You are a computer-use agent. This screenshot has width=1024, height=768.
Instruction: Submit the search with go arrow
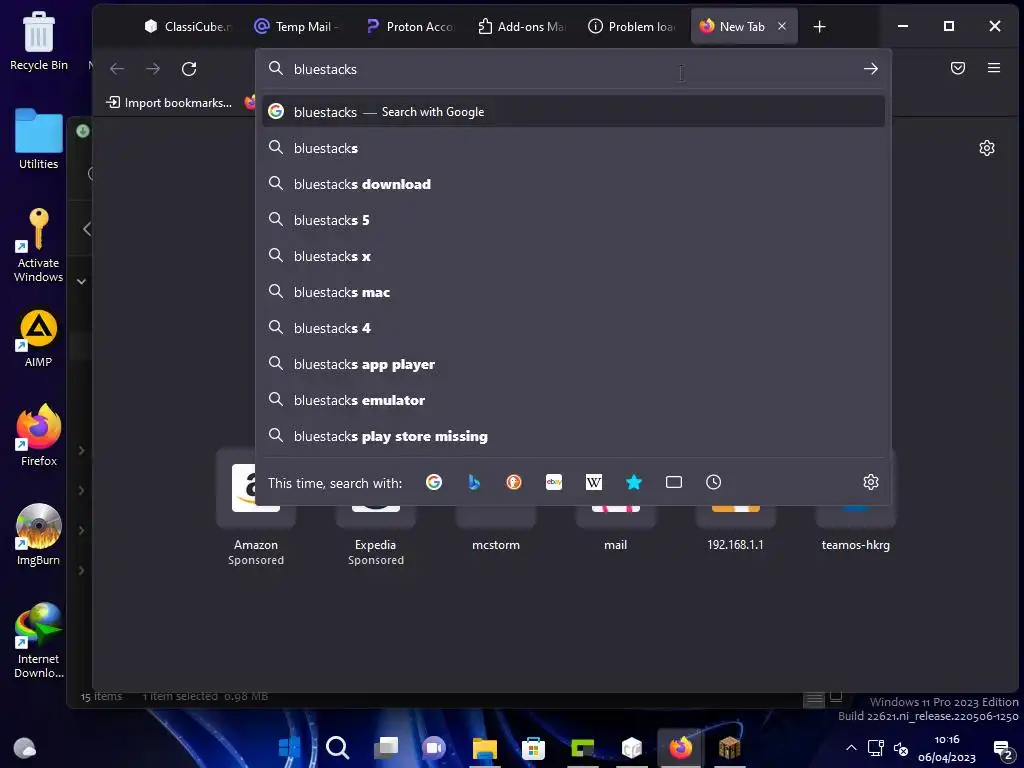tap(870, 69)
